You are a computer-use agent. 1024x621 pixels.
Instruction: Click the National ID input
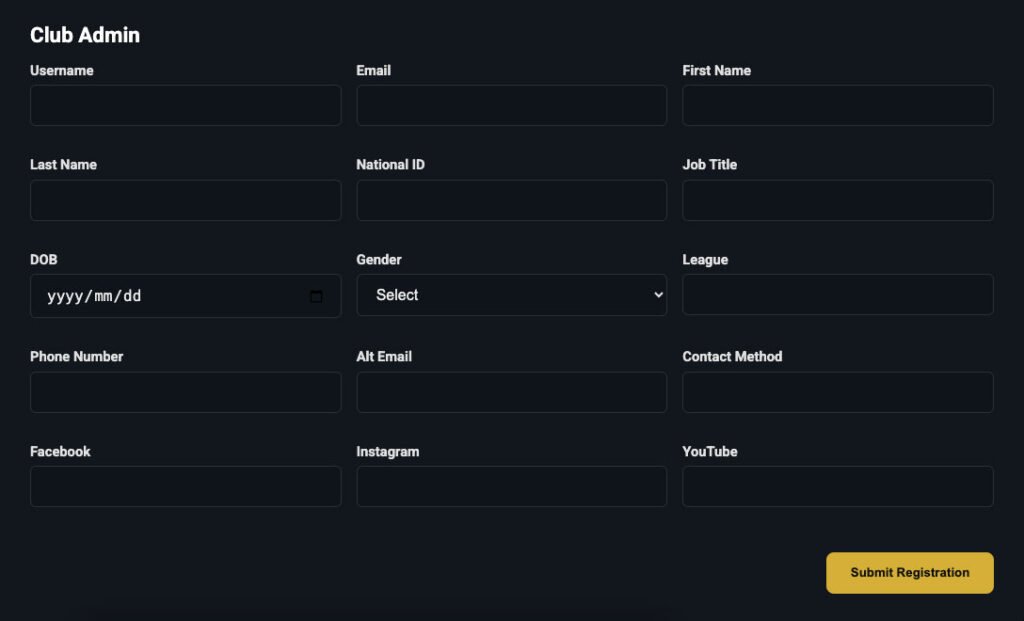pos(511,200)
